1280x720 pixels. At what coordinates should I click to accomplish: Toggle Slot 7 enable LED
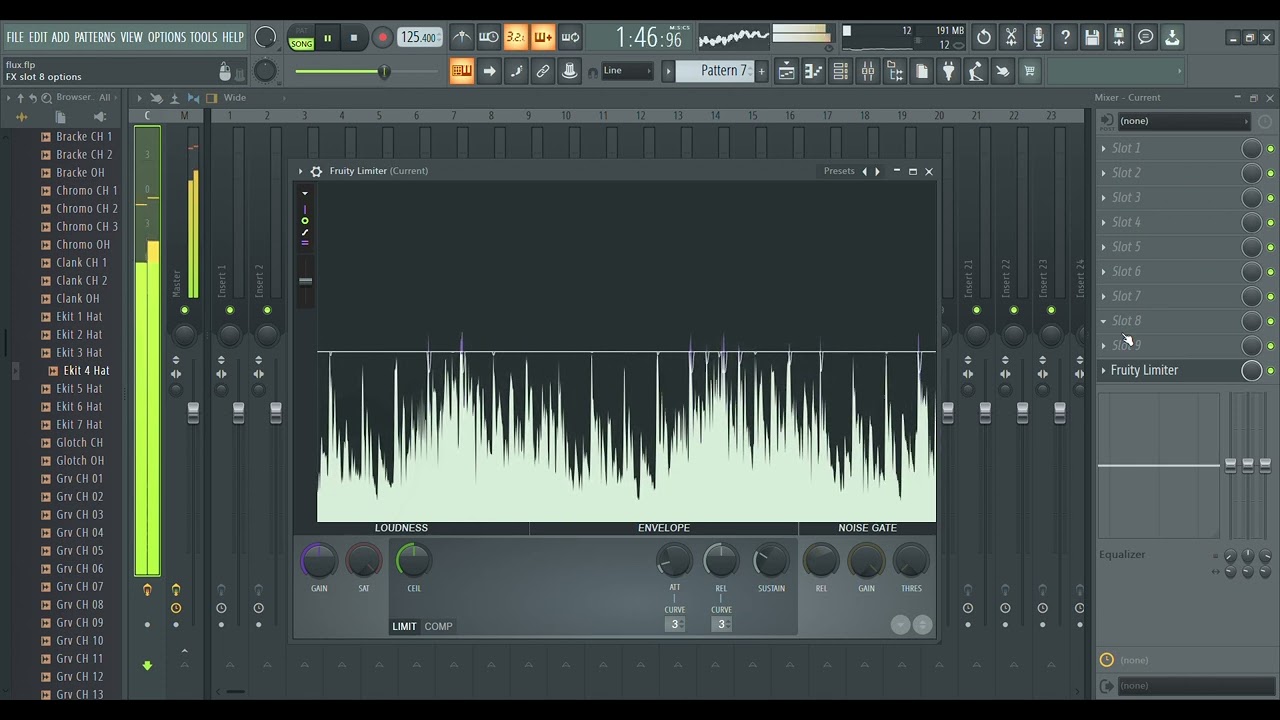pos(1271,296)
